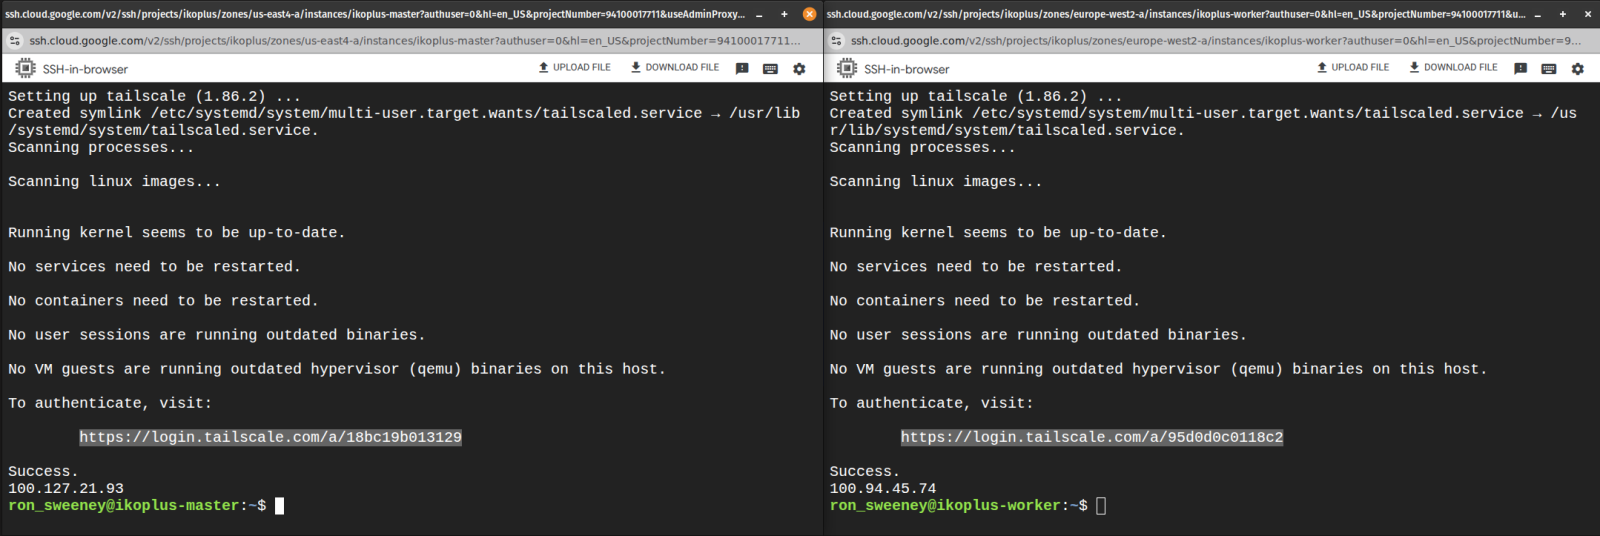
Task: Click the IP address 100.127.21.93
Action: pyautogui.click(x=66, y=489)
